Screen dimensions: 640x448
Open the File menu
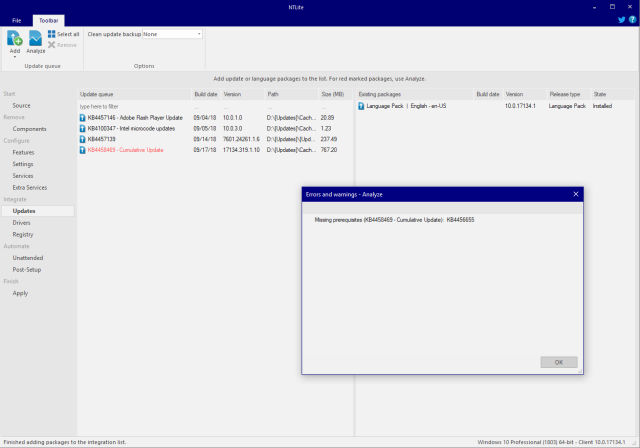16,19
